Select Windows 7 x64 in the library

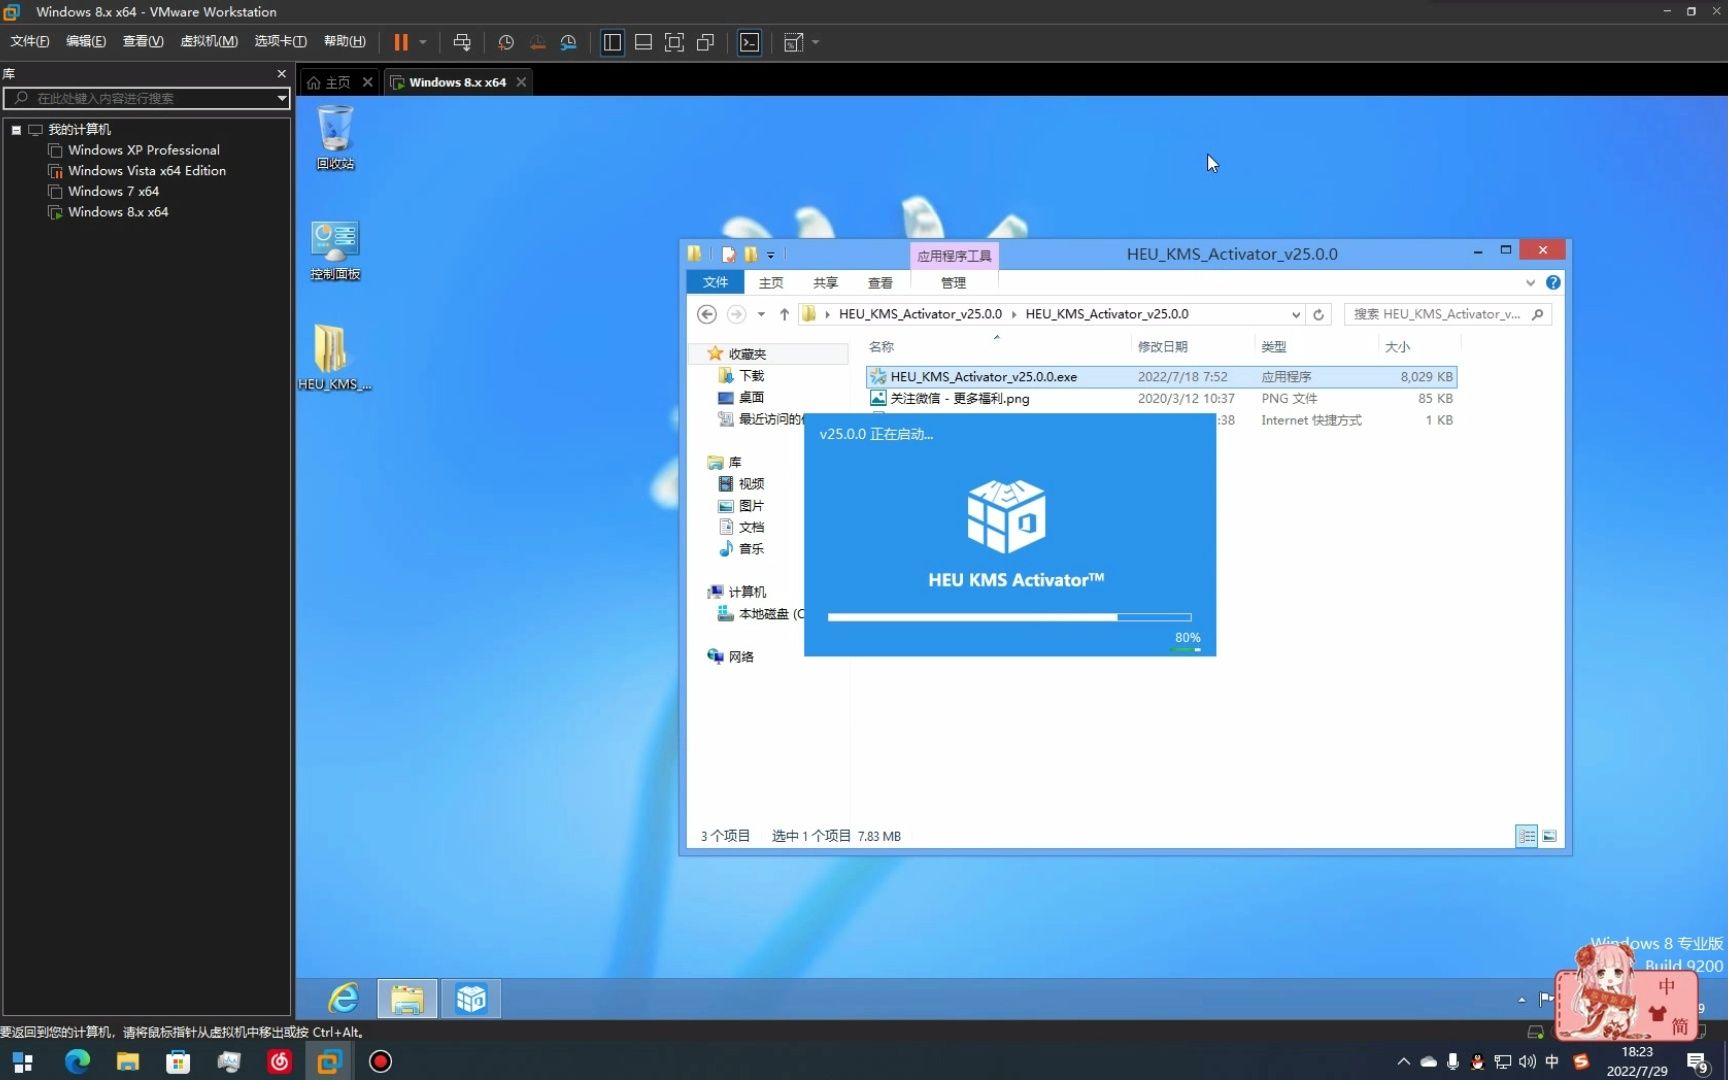(113, 191)
